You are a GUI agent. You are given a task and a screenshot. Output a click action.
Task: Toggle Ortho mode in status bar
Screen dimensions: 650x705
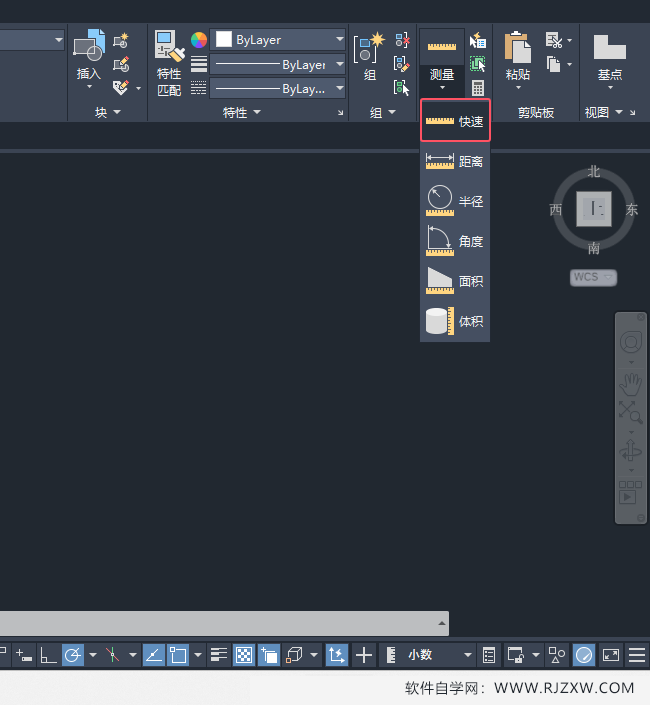[x=48, y=655]
